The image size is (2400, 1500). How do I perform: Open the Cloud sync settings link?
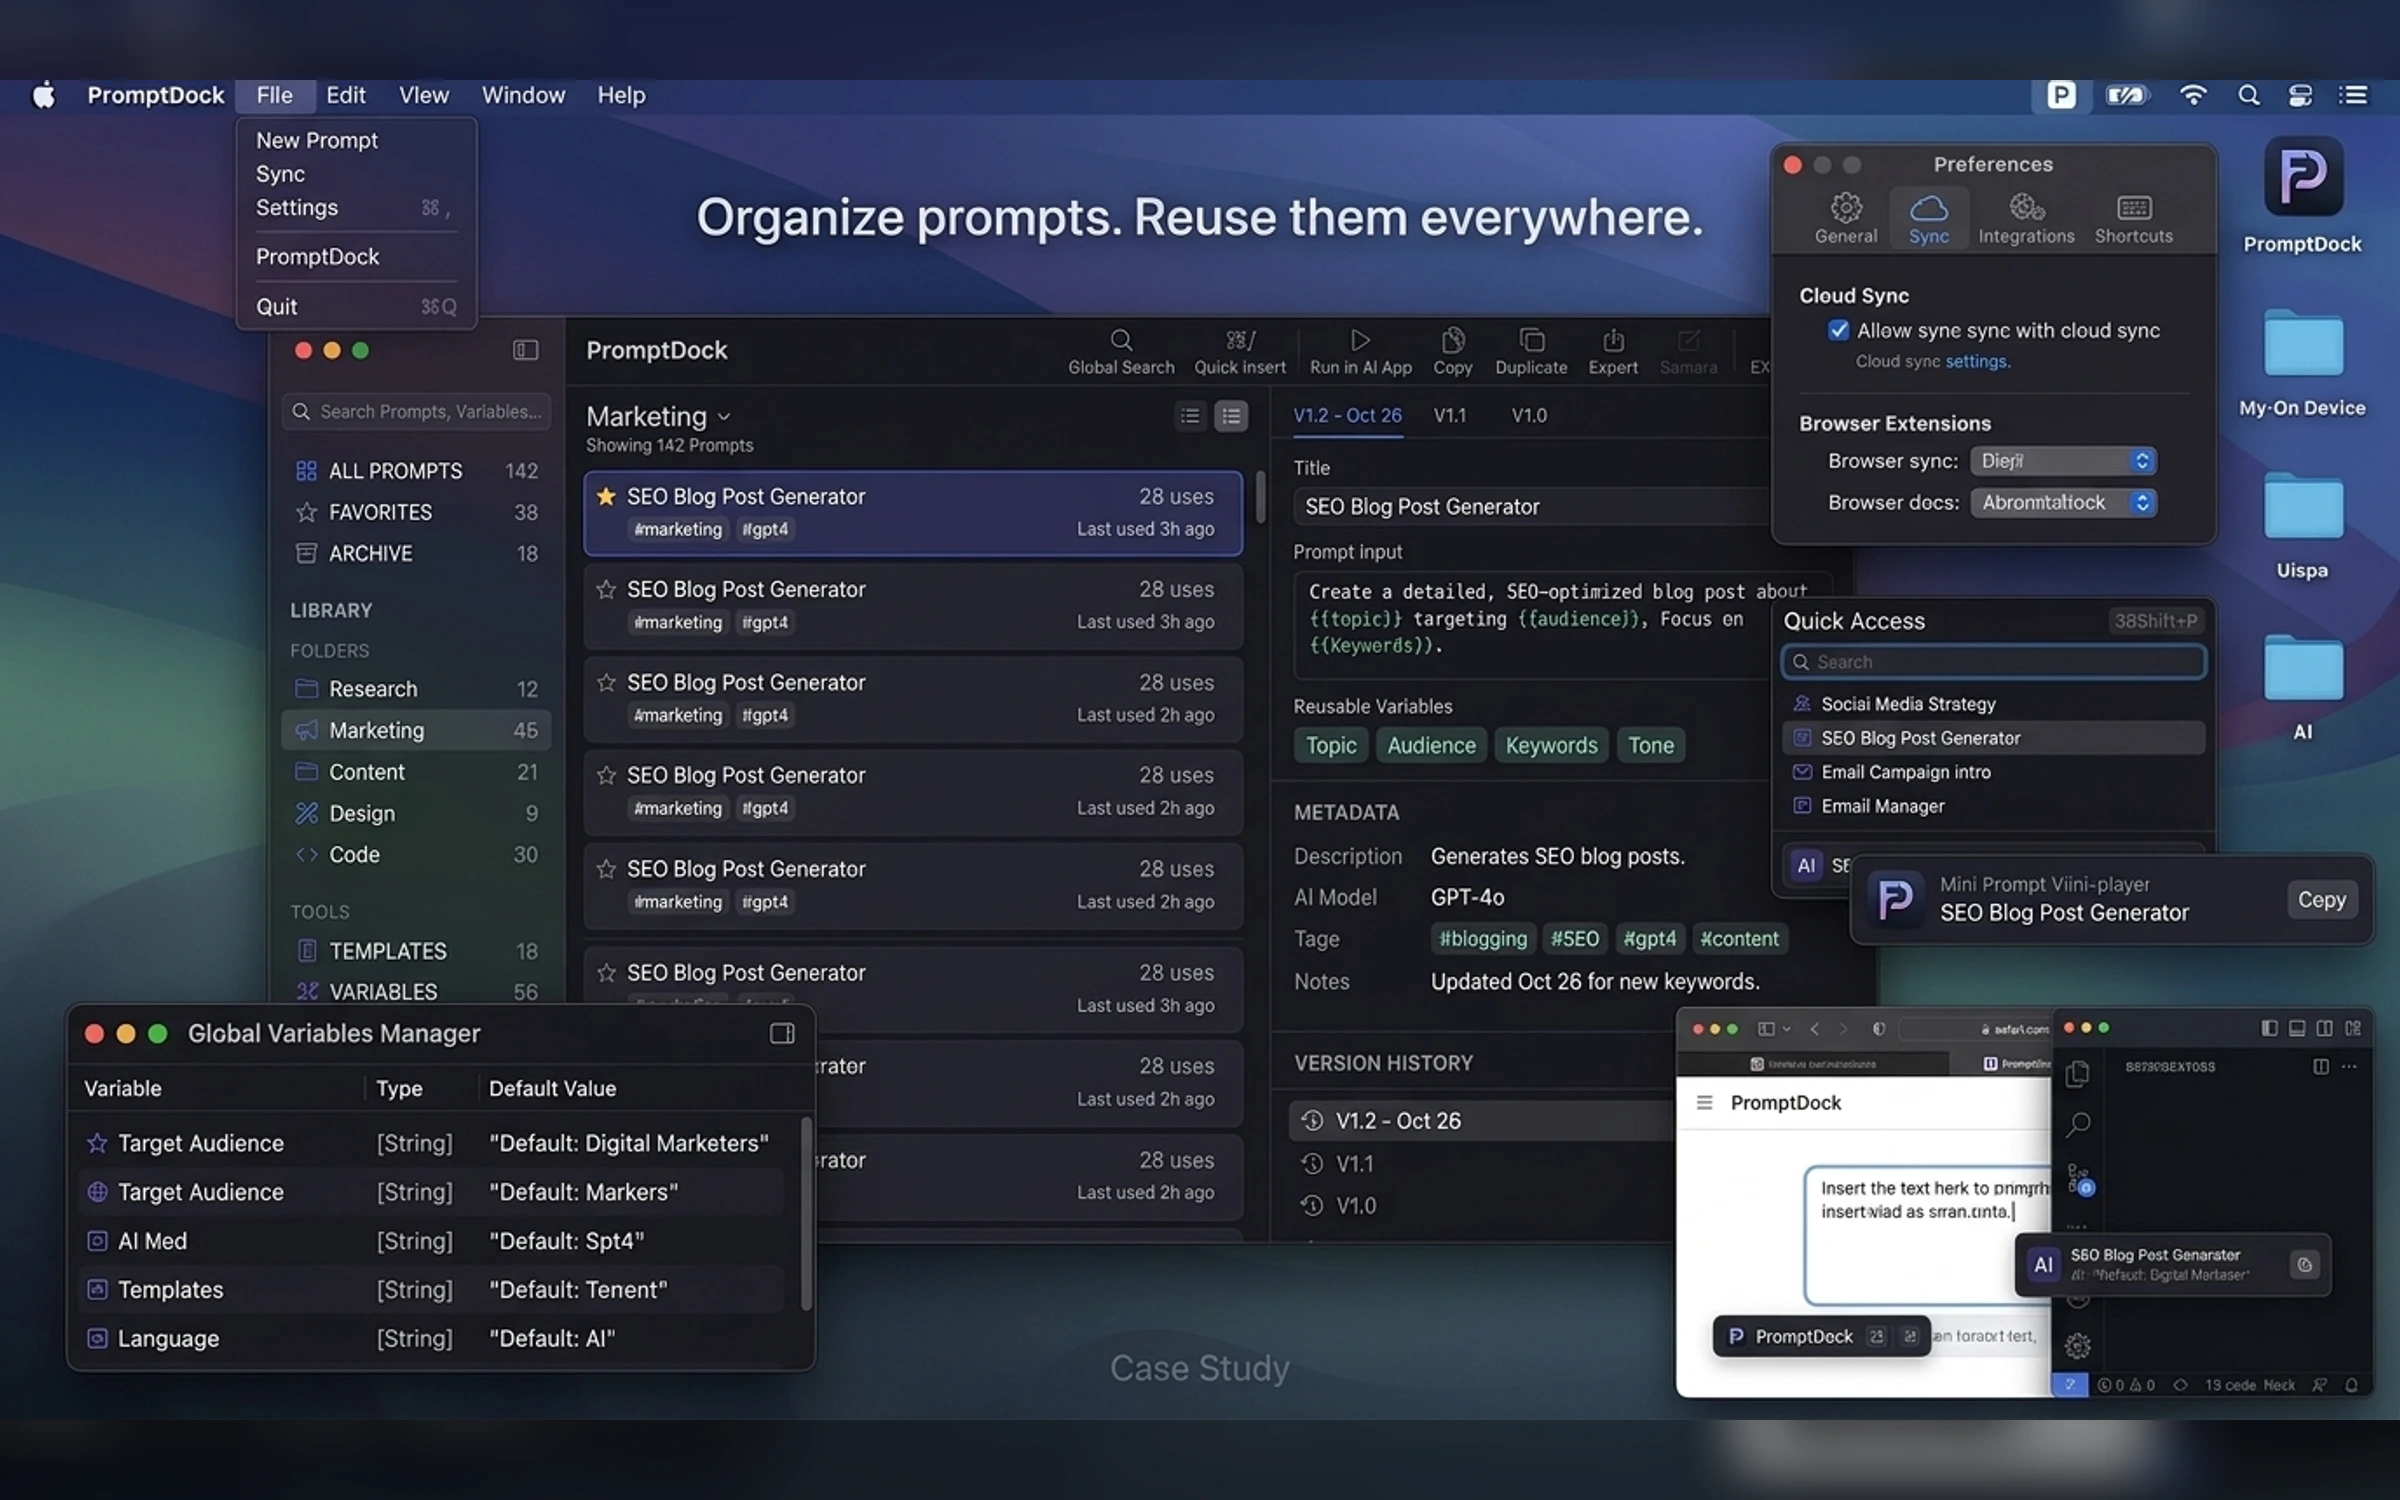(x=1975, y=361)
